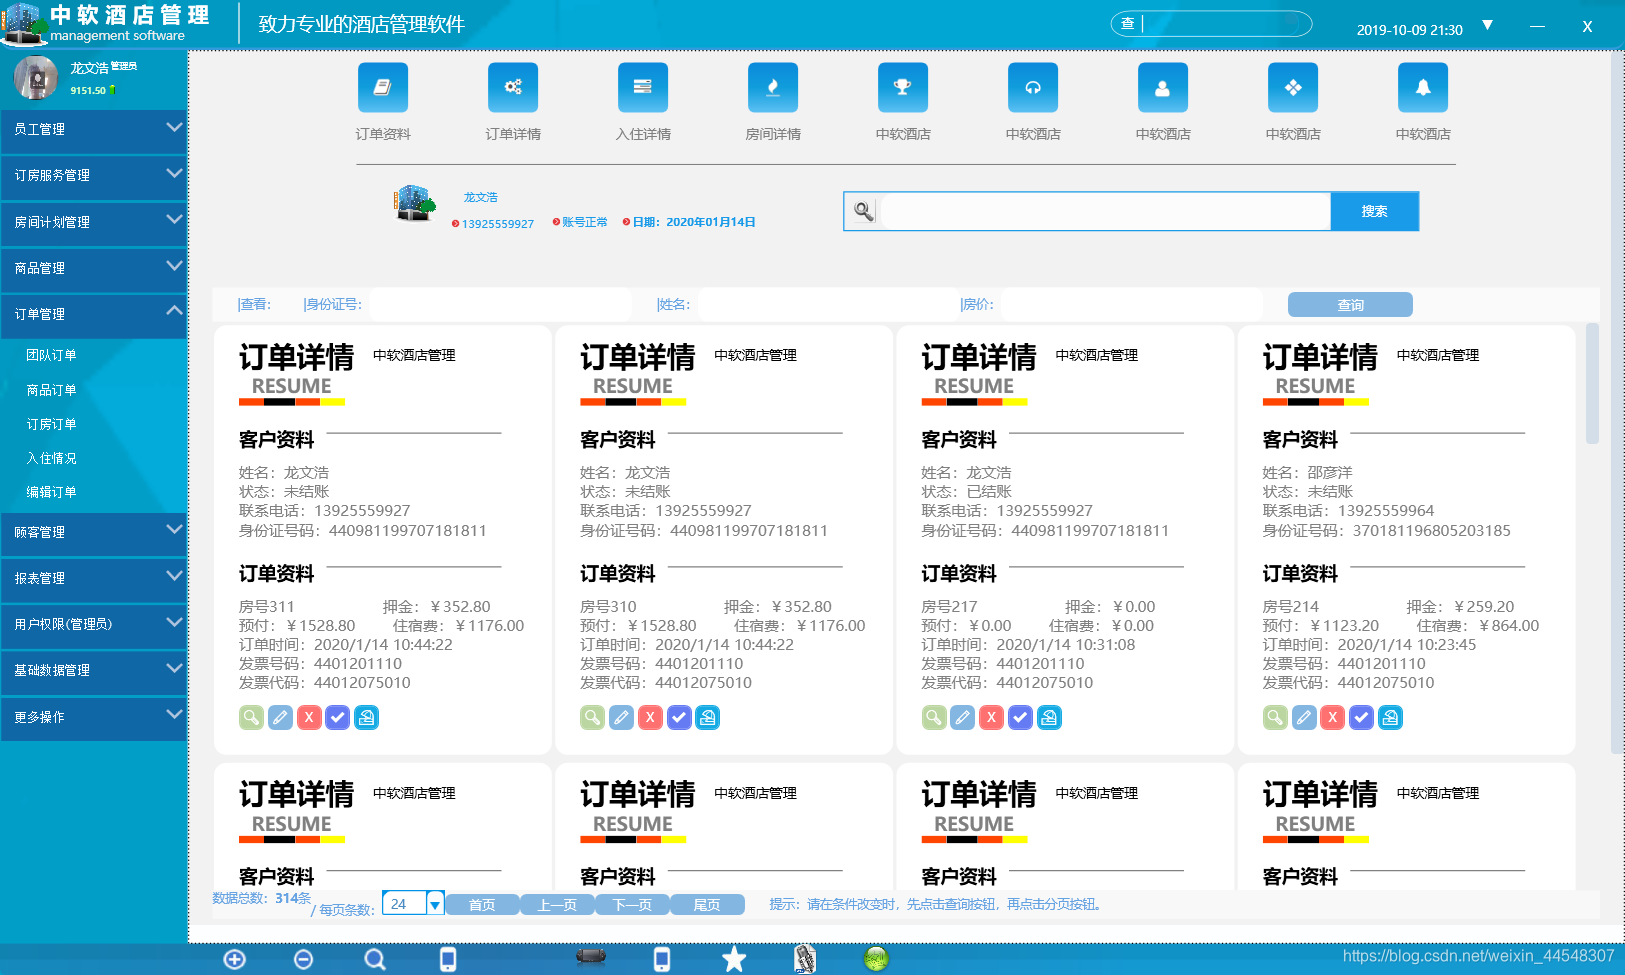Expand the 员工管理 sidebar section
1625x975 pixels.
coord(93,129)
